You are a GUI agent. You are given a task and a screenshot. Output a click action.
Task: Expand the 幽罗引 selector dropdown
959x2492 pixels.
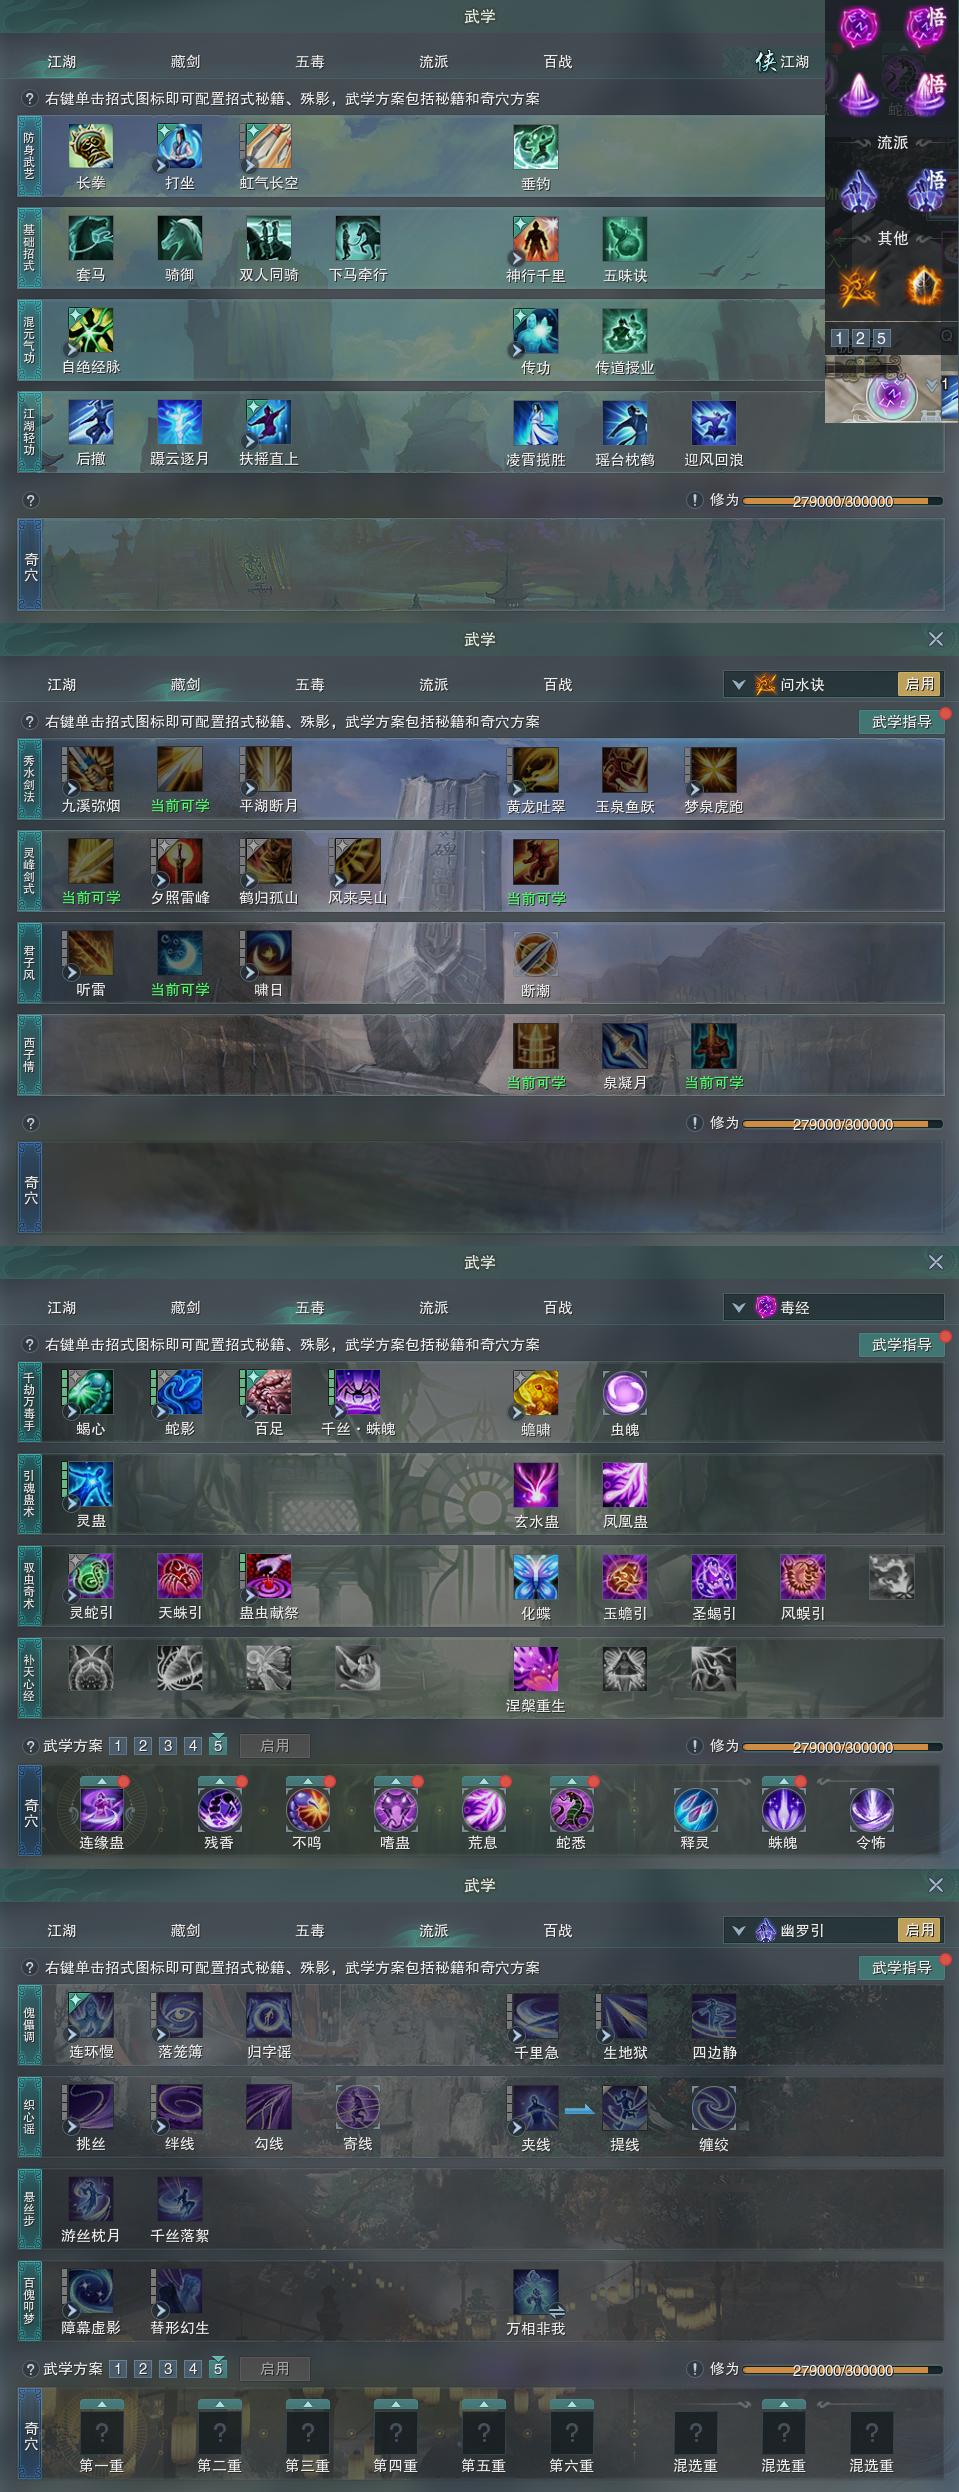(739, 1931)
